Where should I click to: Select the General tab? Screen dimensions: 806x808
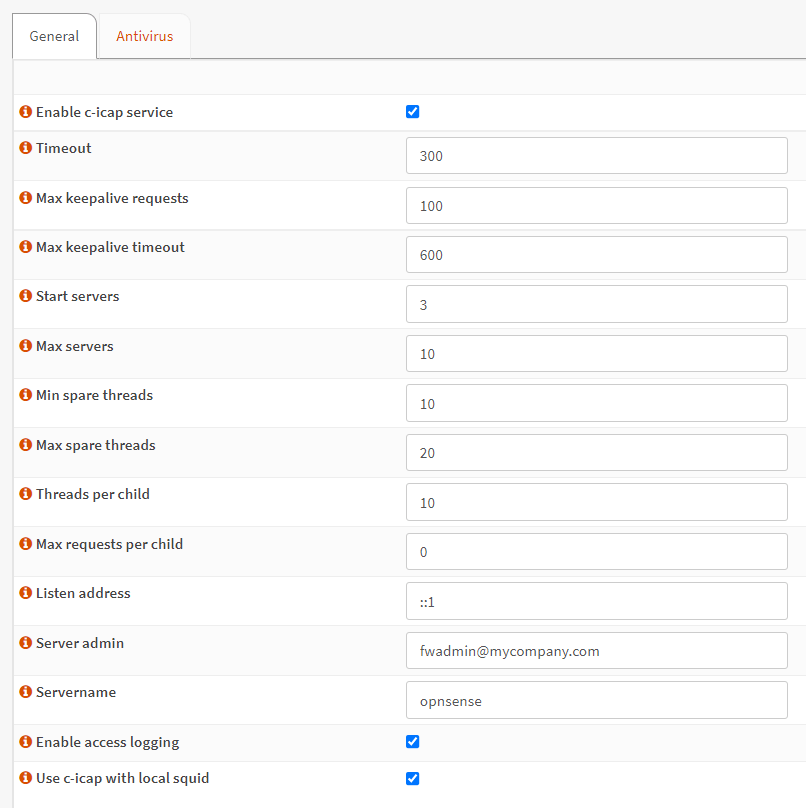point(54,37)
